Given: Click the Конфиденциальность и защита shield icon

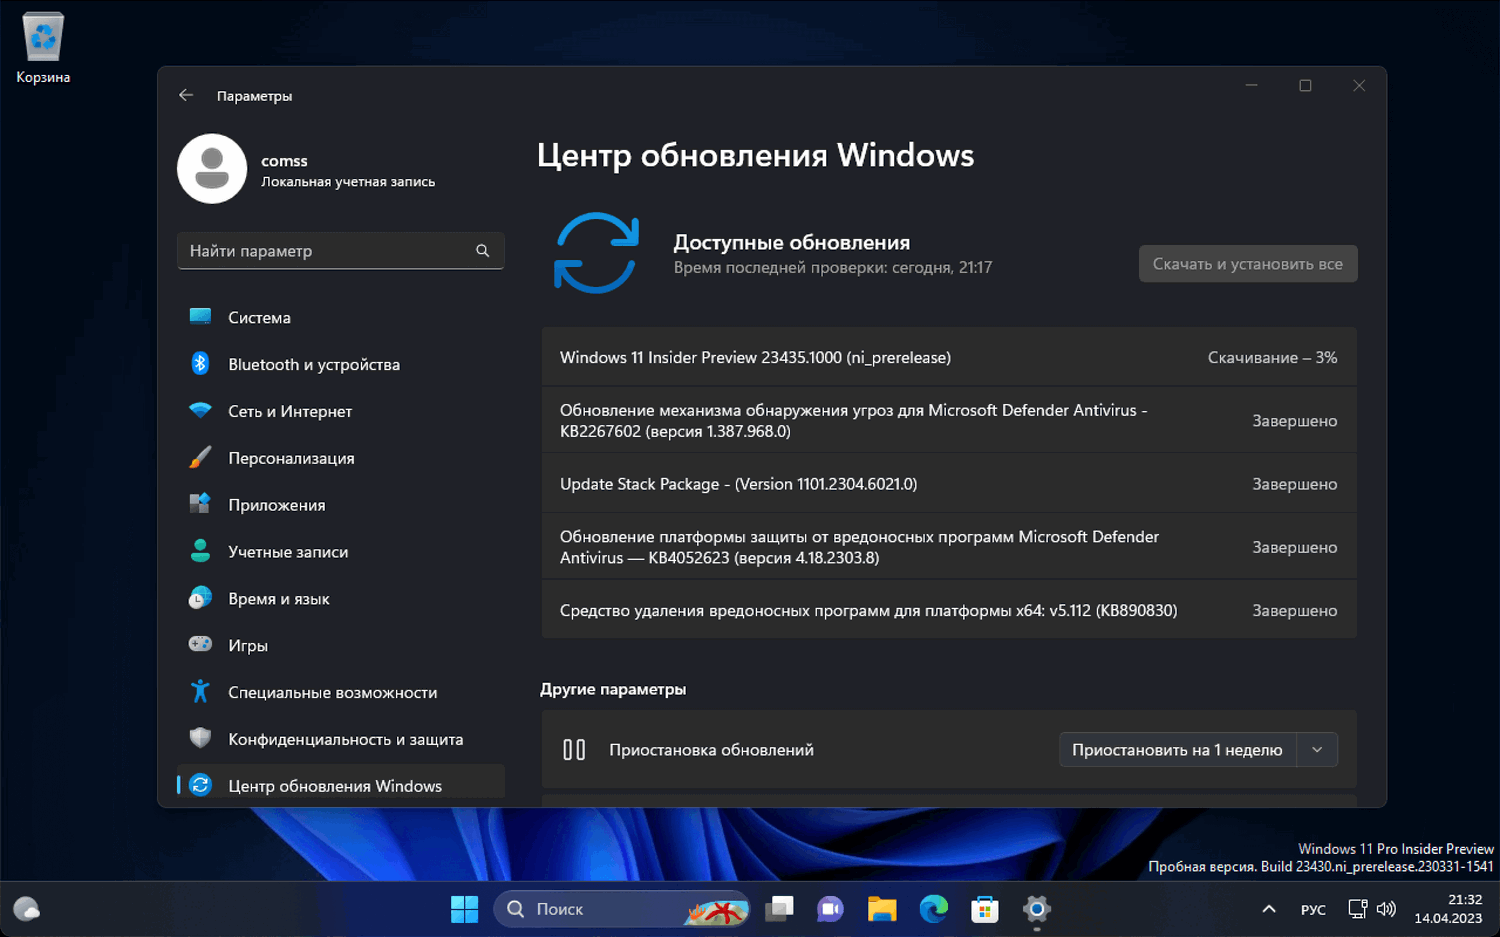Looking at the screenshot, I should pos(200,739).
